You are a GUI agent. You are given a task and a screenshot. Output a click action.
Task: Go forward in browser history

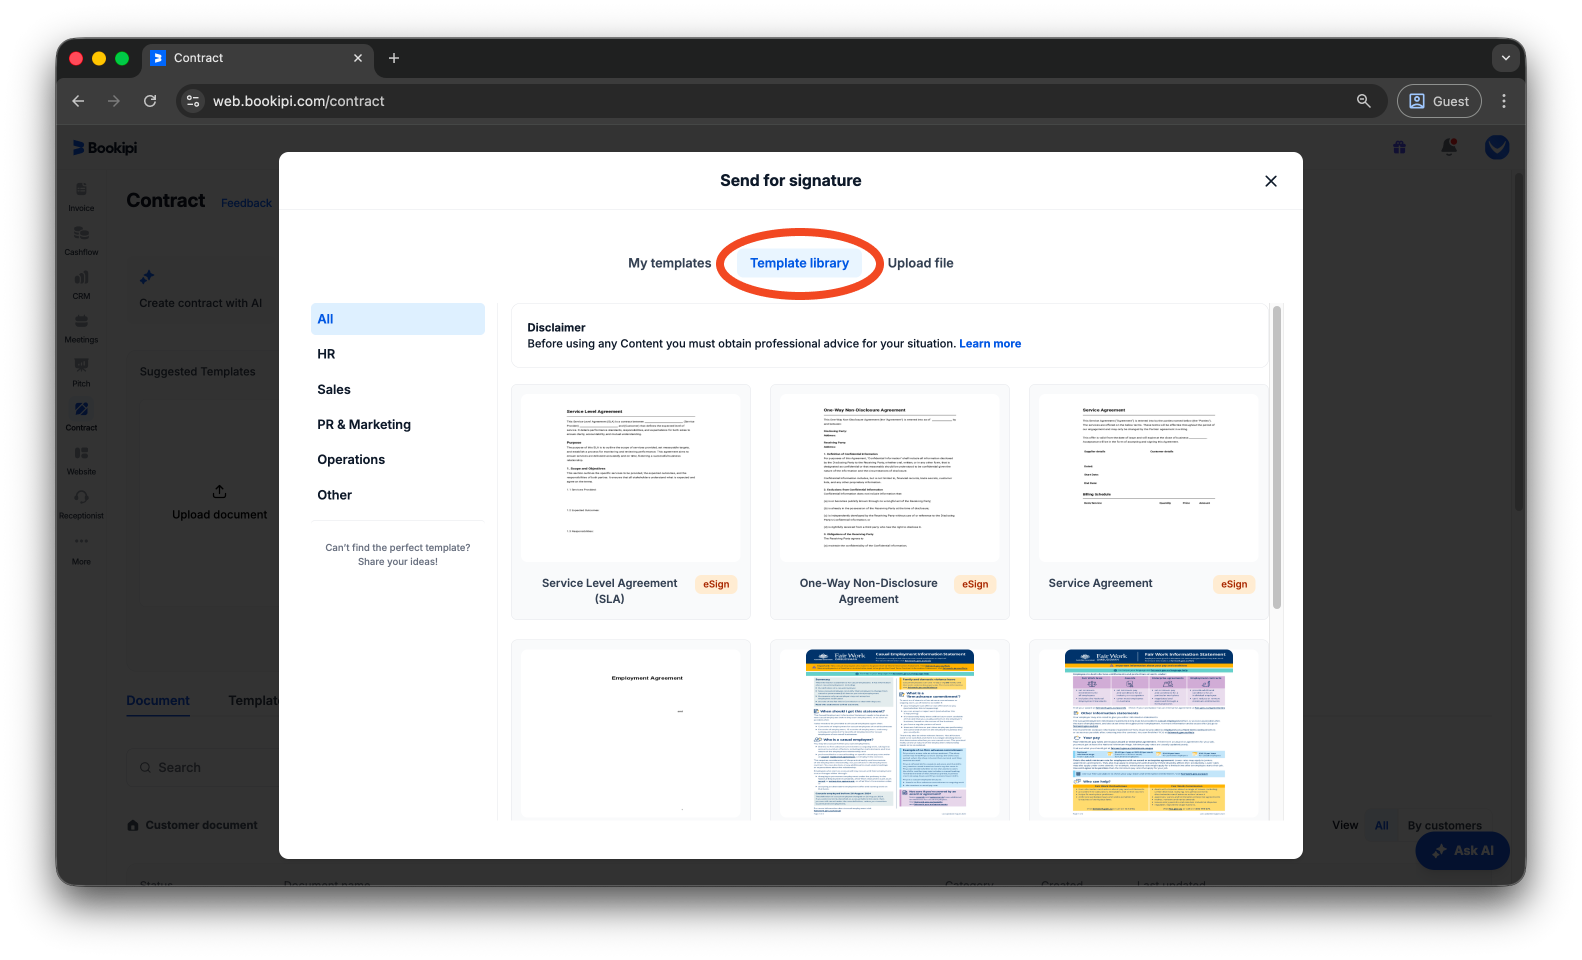point(114,101)
